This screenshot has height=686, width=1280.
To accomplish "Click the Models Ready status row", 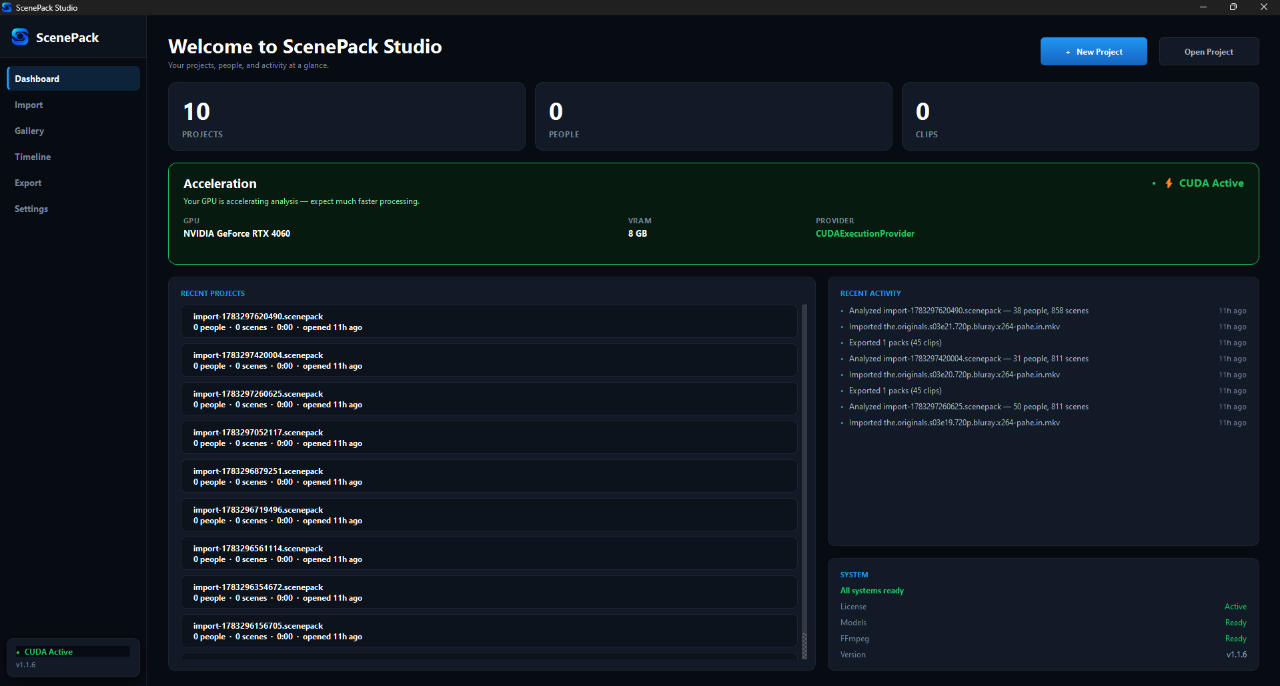I will pyautogui.click(x=1043, y=622).
